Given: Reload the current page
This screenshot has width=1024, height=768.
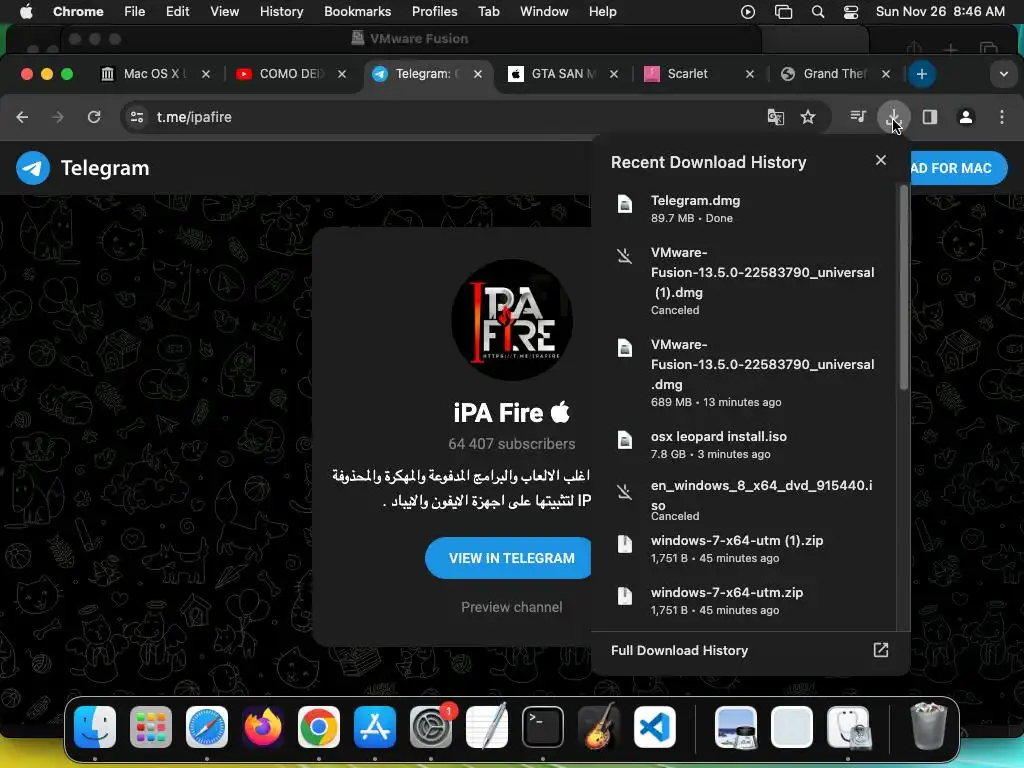Looking at the screenshot, I should tap(94, 117).
